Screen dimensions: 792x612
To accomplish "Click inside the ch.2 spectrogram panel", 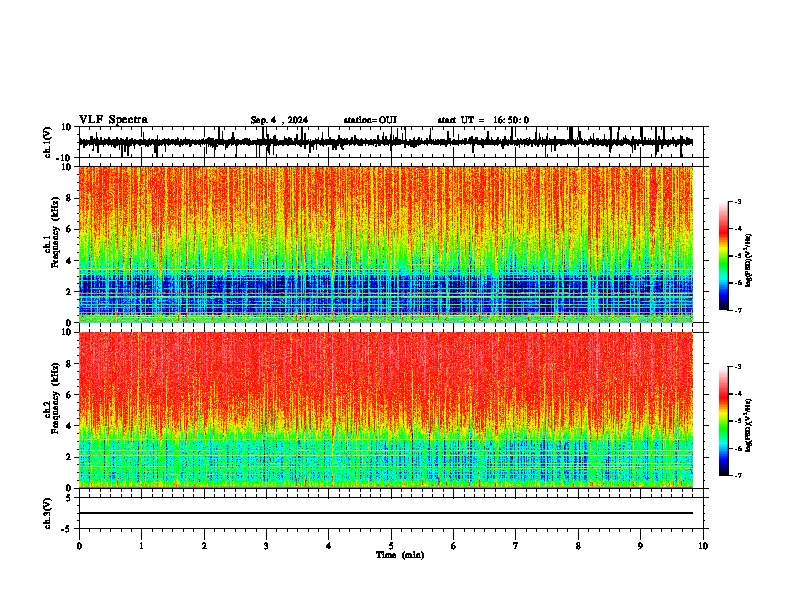I will pyautogui.click(x=386, y=410).
